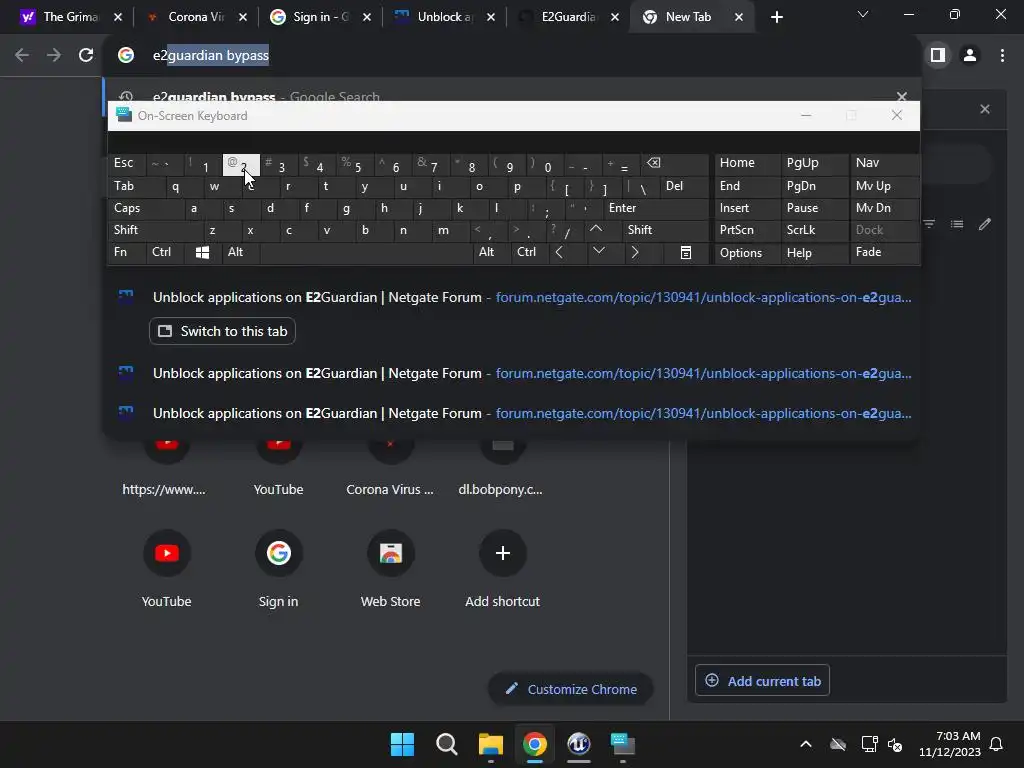Click Add shortcut tile
Viewport: 1024px width, 768px height.
[502, 569]
